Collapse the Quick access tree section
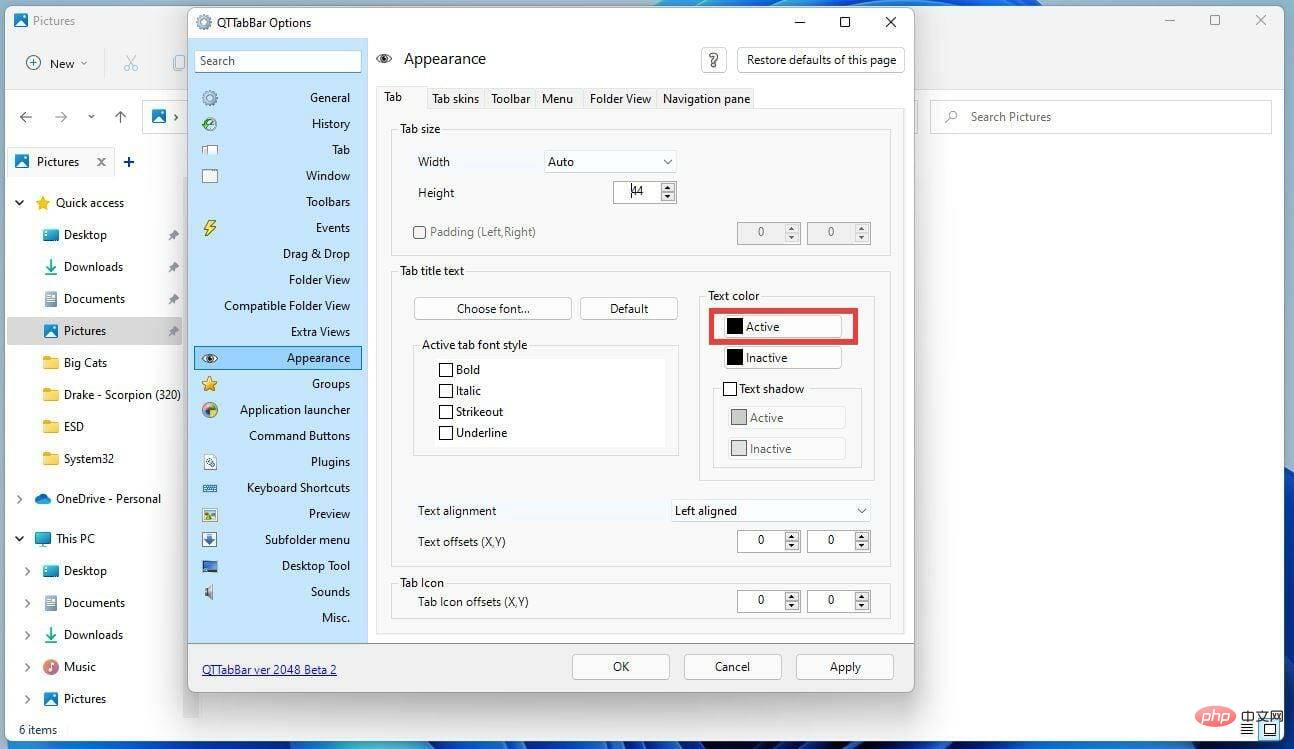This screenshot has width=1294, height=749. coord(19,203)
